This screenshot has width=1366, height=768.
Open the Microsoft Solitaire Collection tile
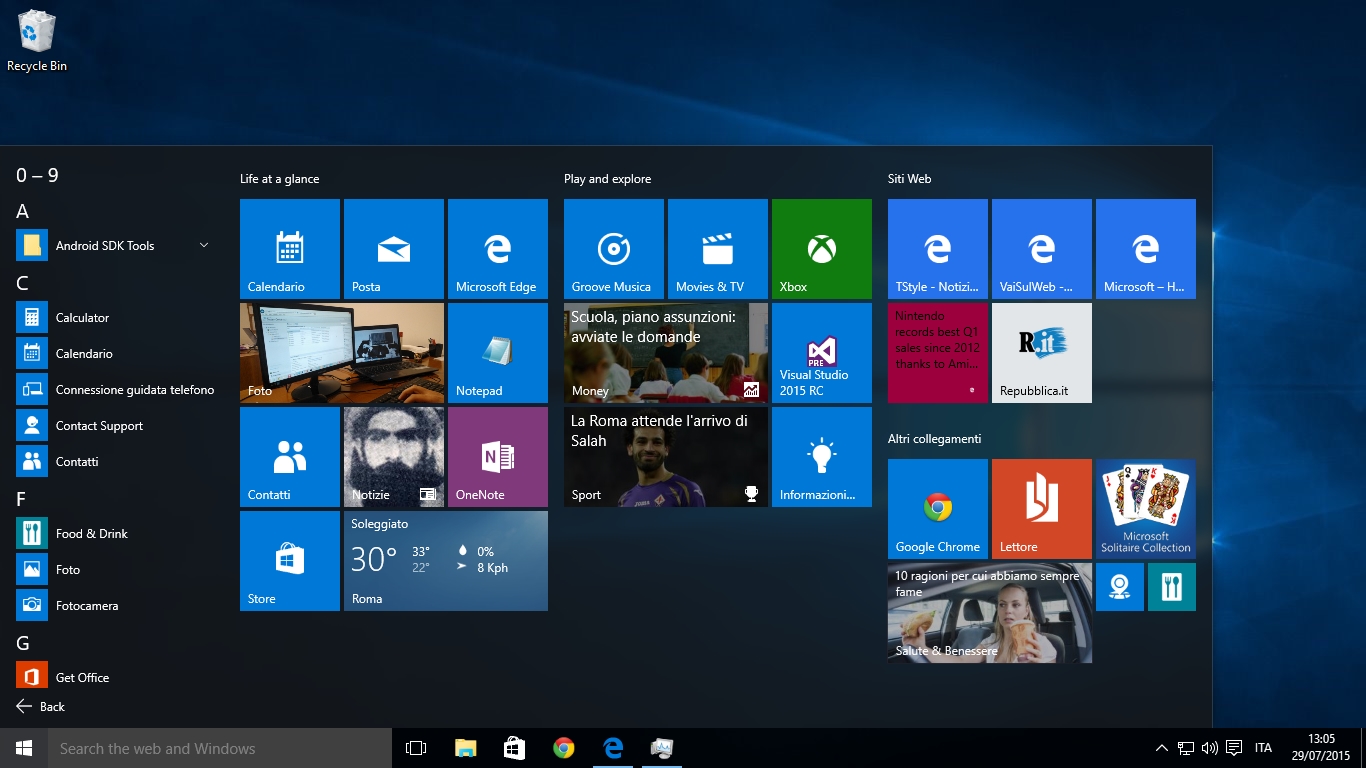[1145, 508]
